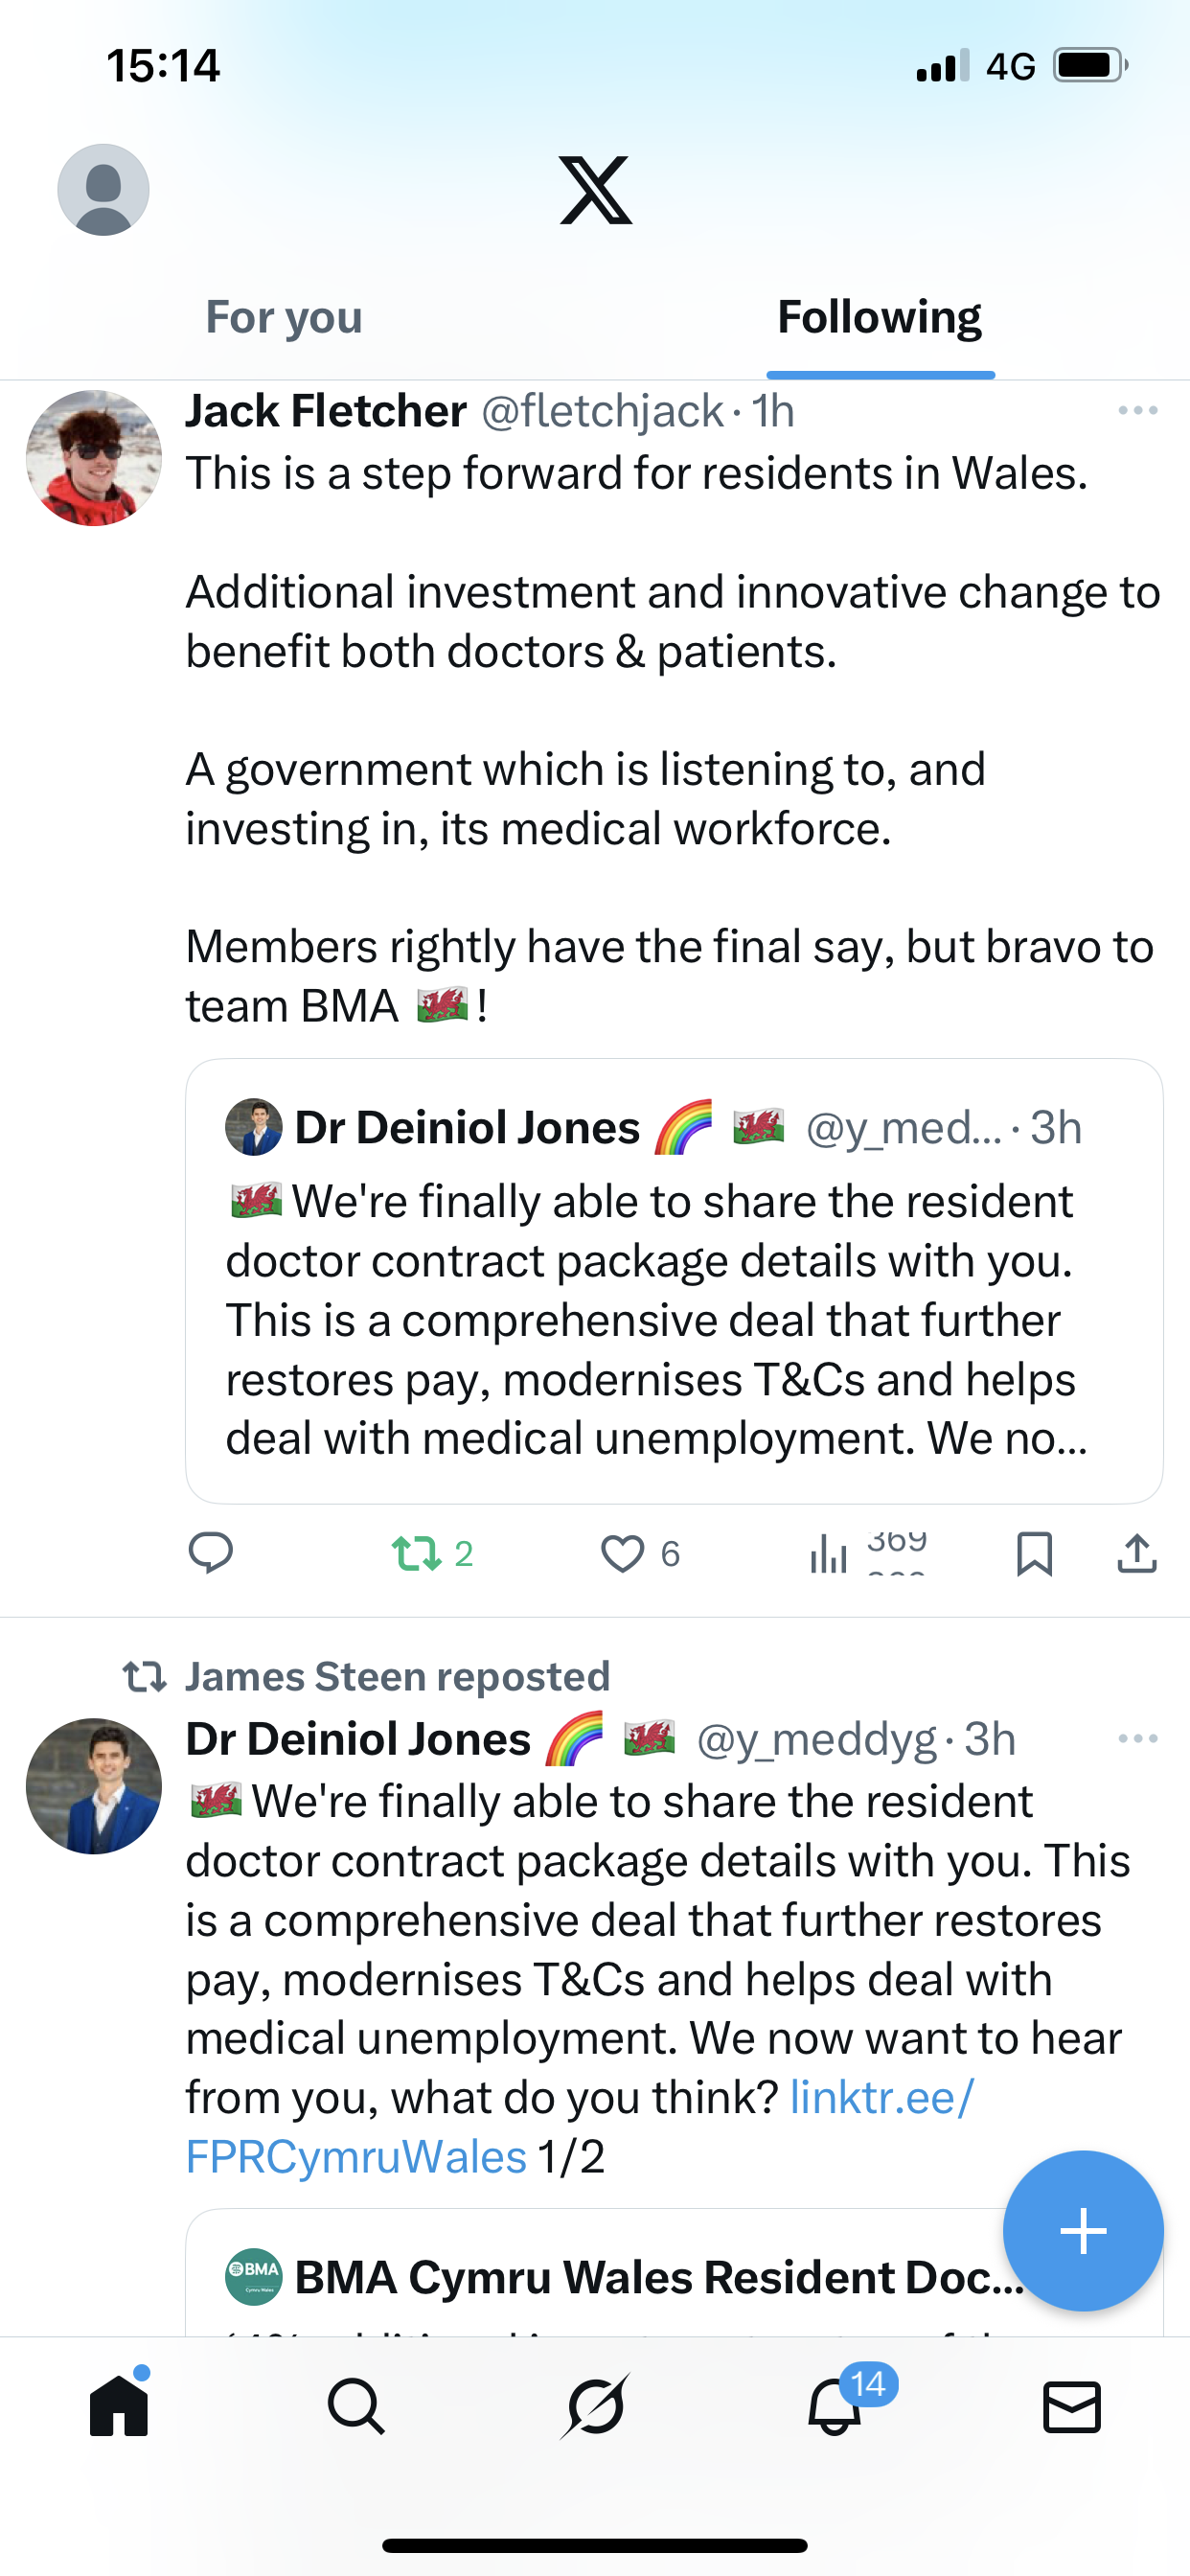The image size is (1190, 2576).
Task: Open Grok from bottom navigation
Action: coord(595,2405)
